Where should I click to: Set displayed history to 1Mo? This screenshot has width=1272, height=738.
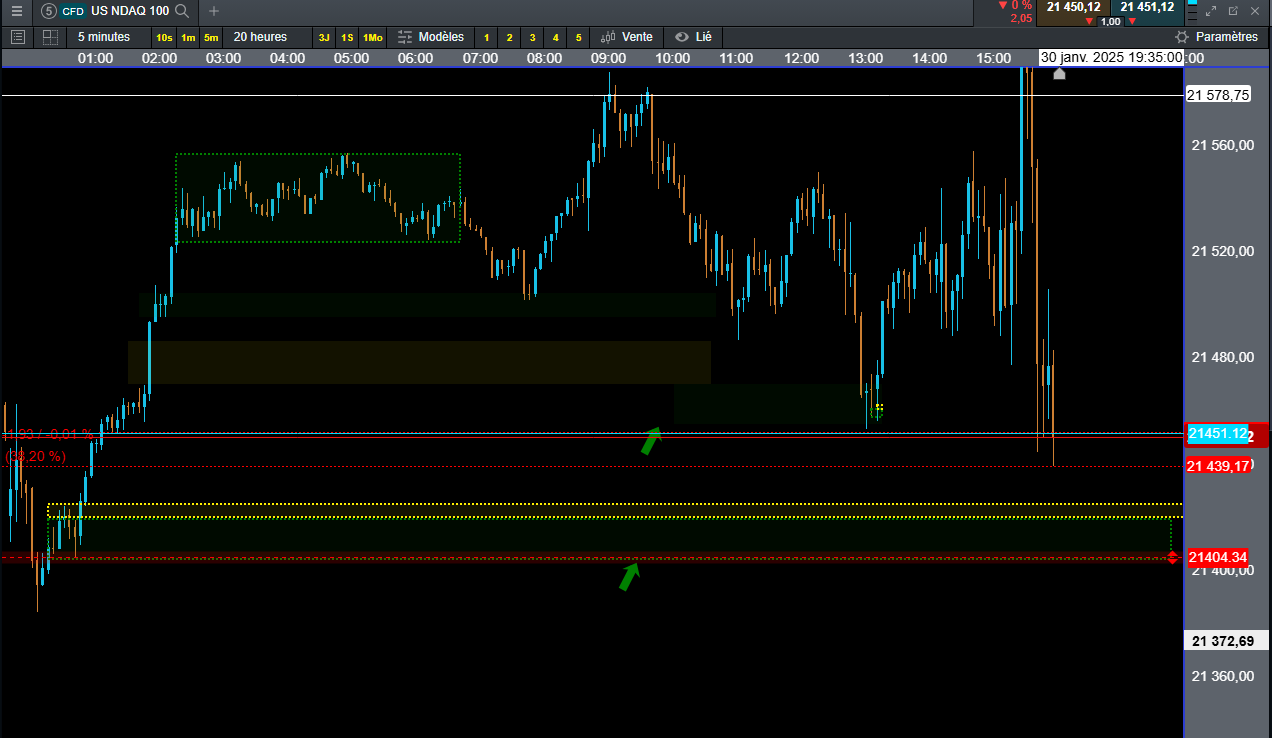[x=373, y=37]
